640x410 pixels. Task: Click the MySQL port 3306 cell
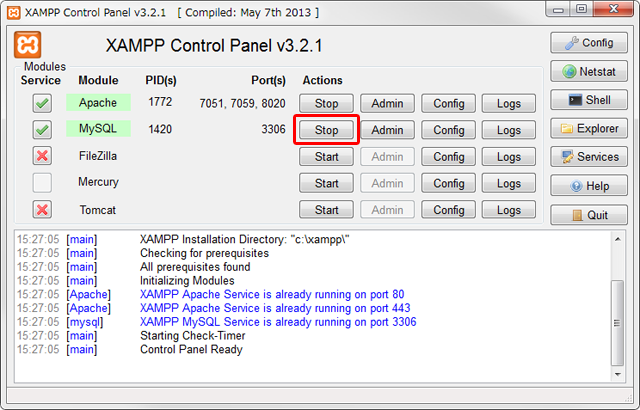click(273, 129)
